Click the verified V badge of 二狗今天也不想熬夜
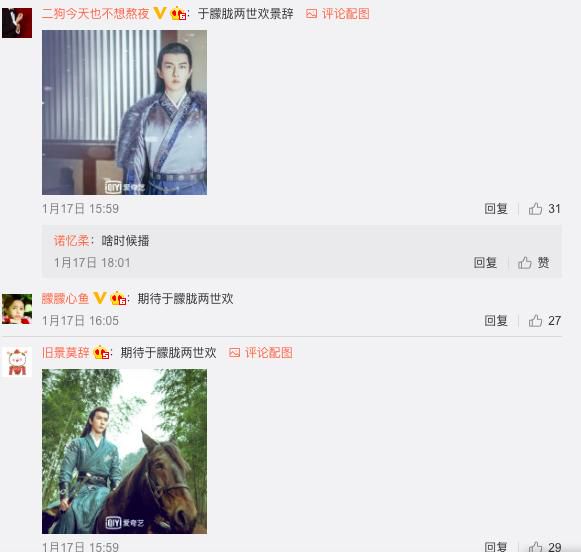Screen dimensions: 581x552 (x=160, y=13)
